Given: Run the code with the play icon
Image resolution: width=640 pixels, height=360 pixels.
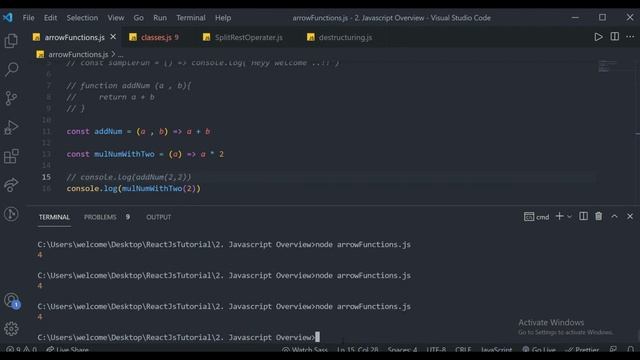Looking at the screenshot, I should (x=598, y=37).
